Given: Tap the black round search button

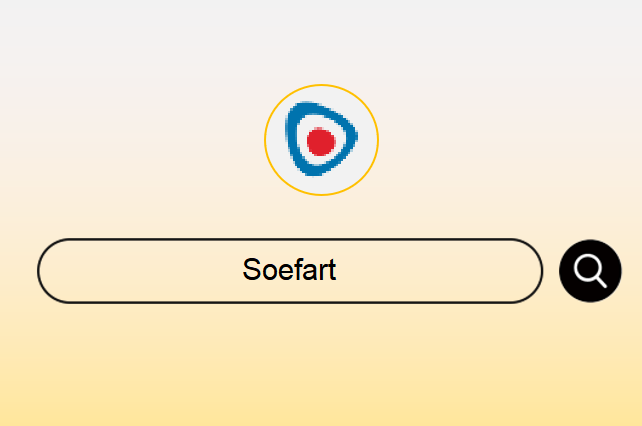Looking at the screenshot, I should 590,271.
